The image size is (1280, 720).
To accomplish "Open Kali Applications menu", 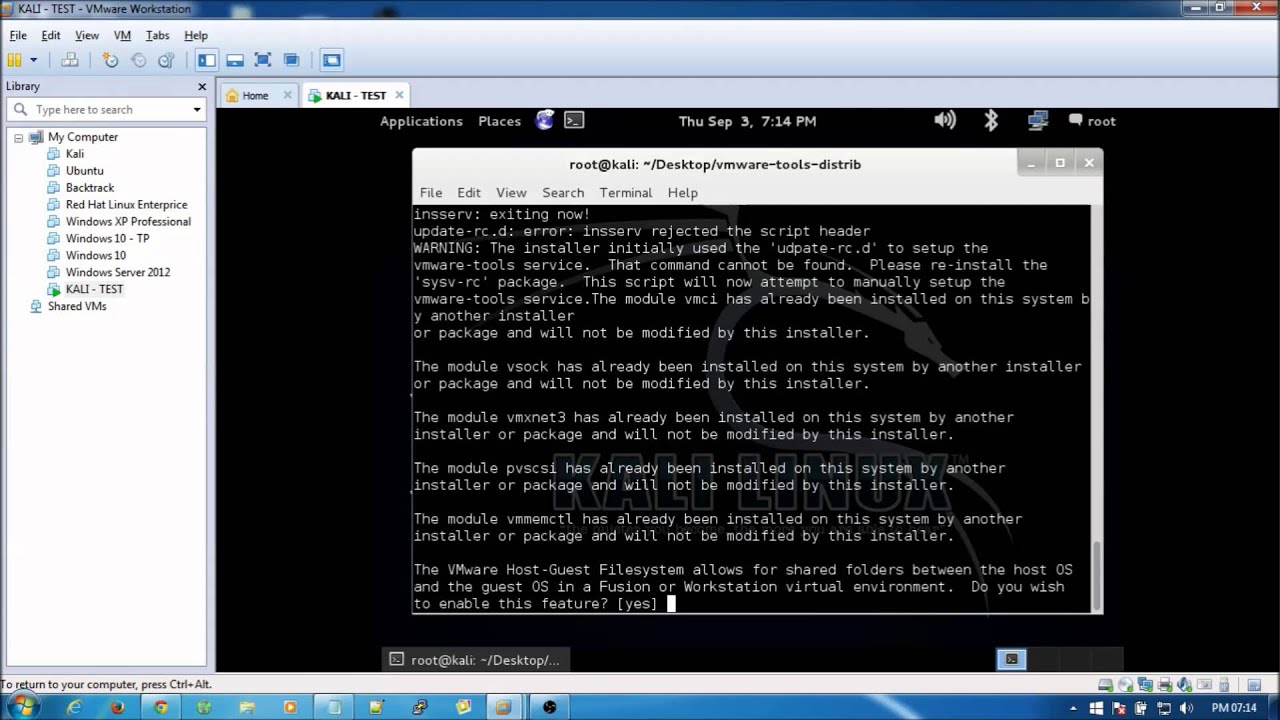I will coord(421,121).
